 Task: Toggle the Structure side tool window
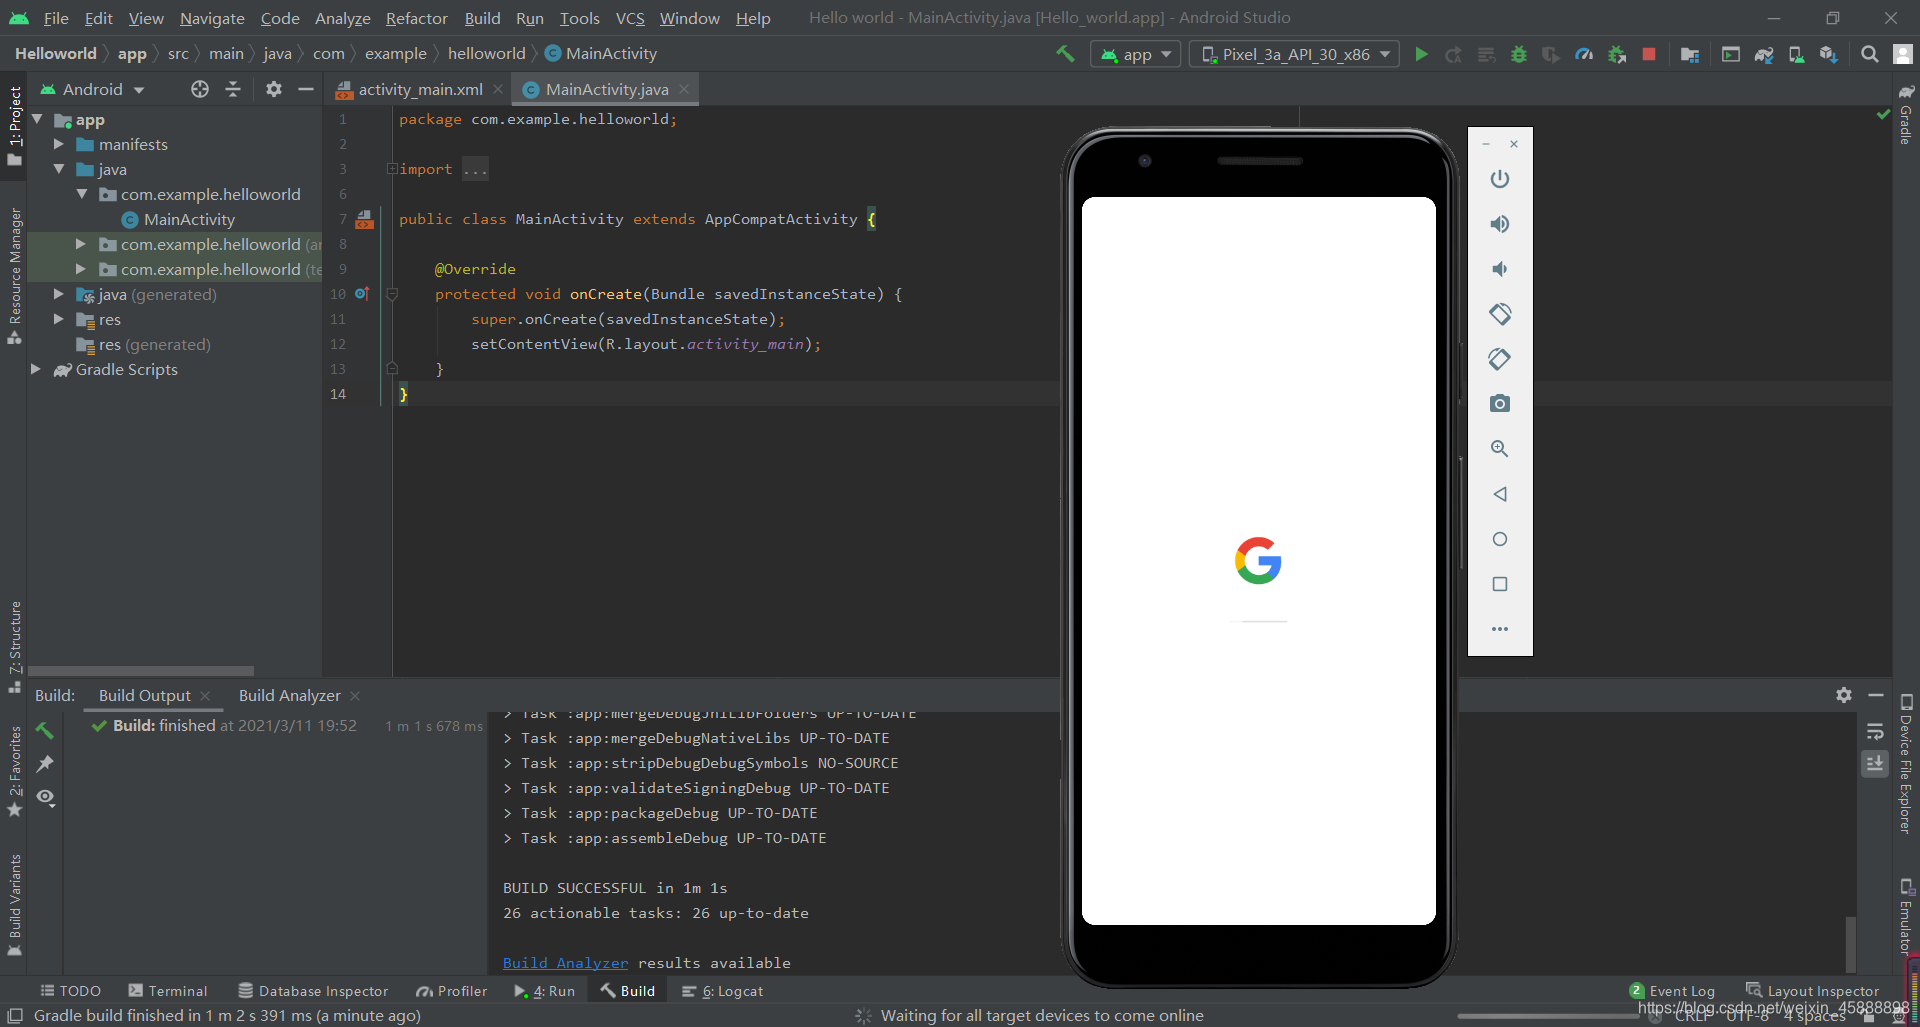(x=14, y=648)
